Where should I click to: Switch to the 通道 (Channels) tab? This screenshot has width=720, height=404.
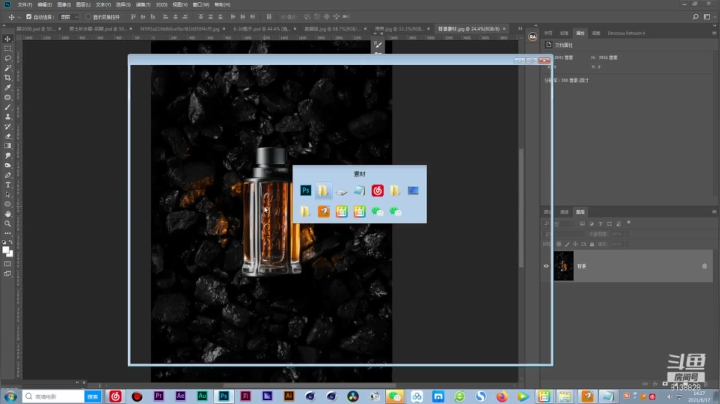[564, 212]
